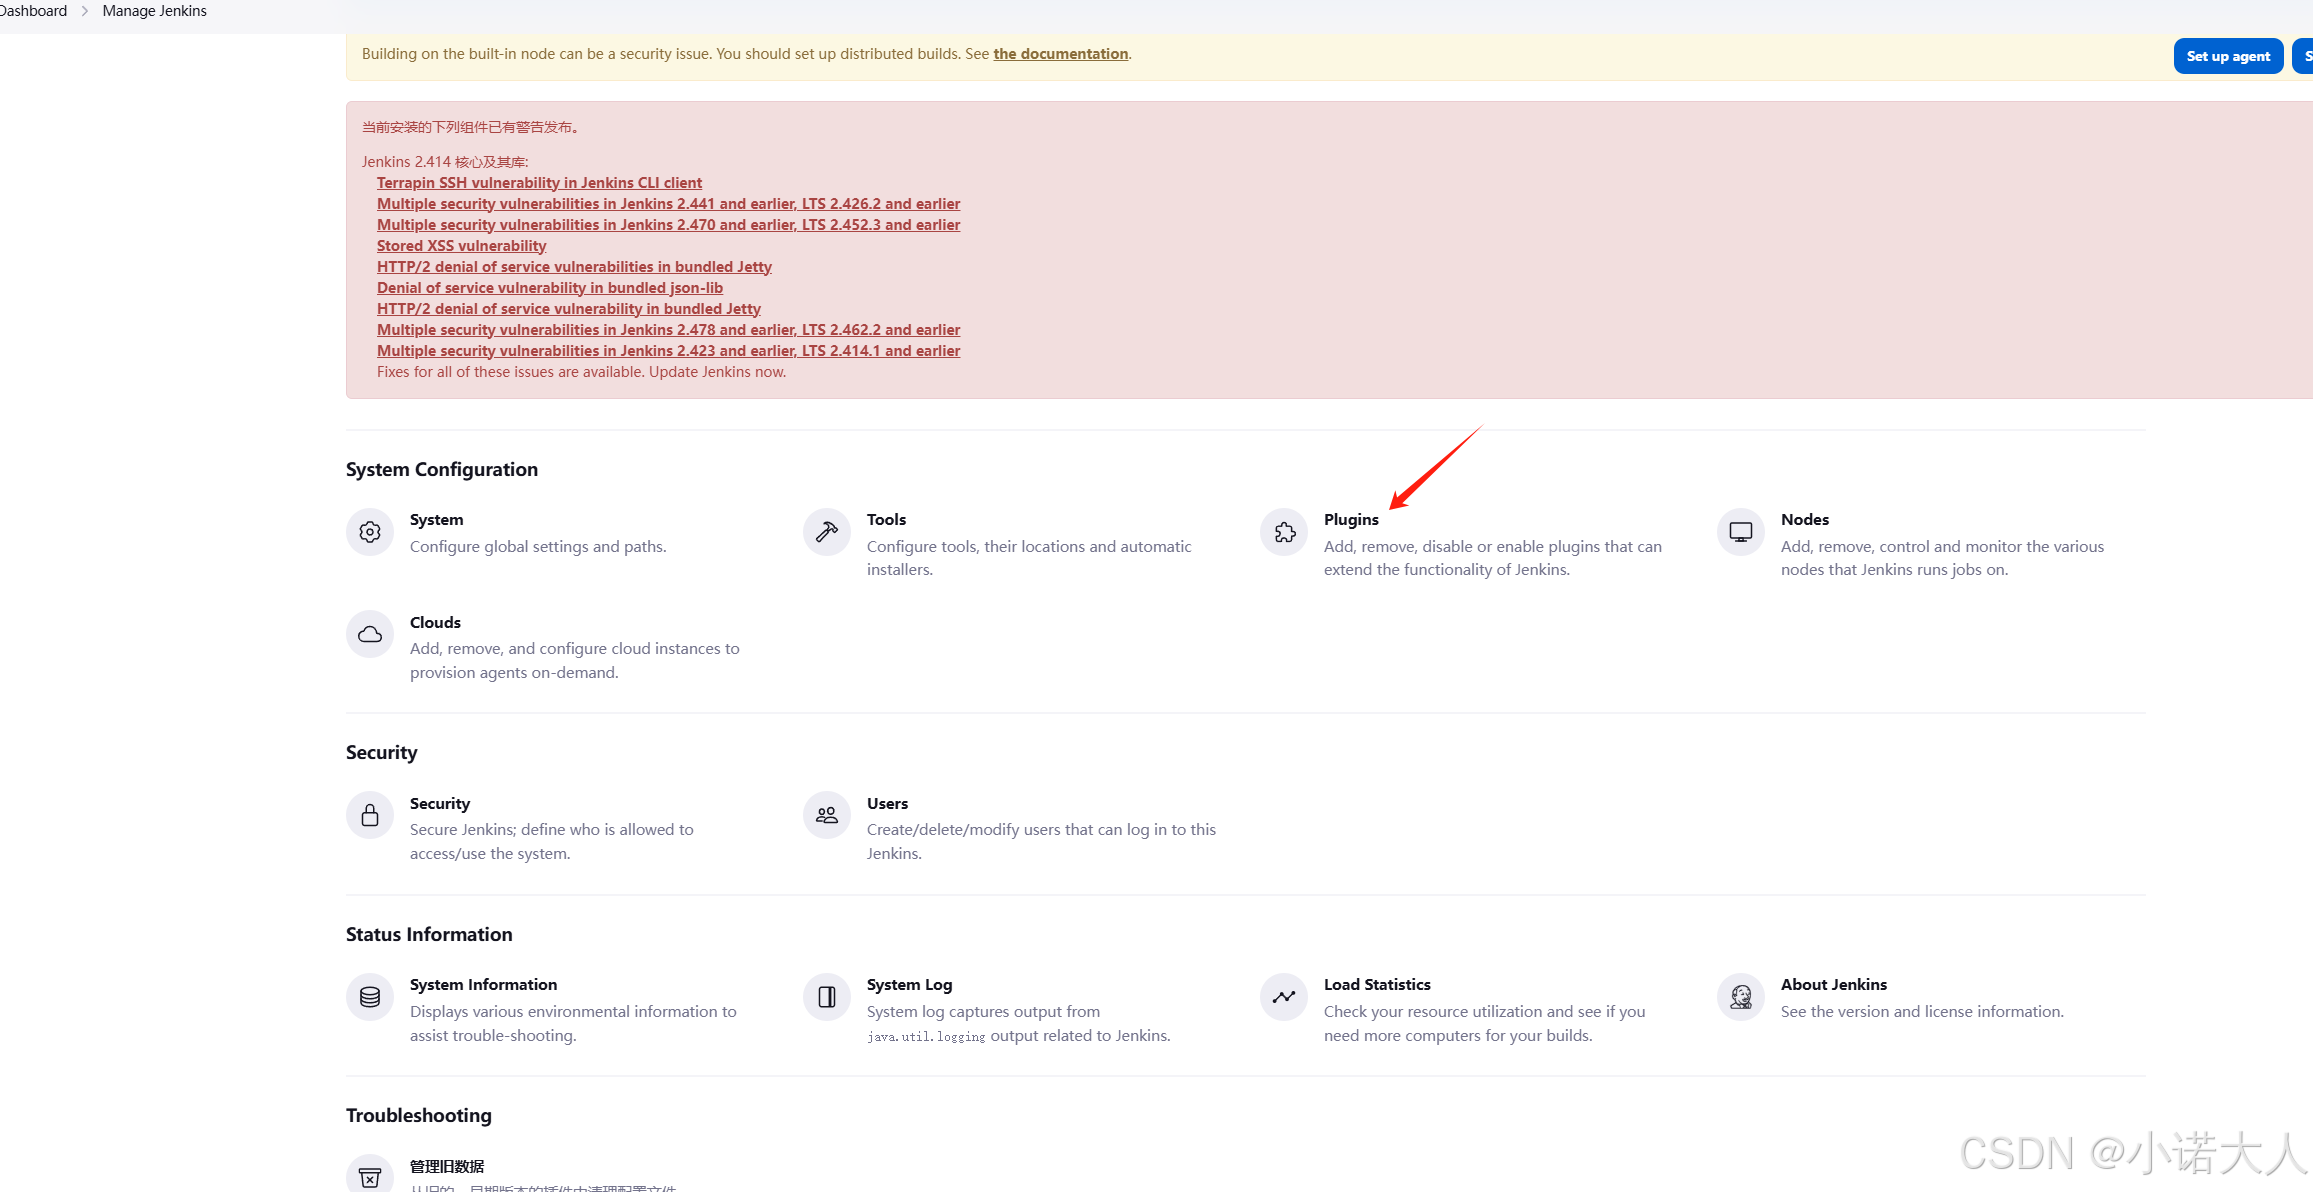2313x1192 pixels.
Task: Click the System Log book icon
Action: (x=827, y=997)
